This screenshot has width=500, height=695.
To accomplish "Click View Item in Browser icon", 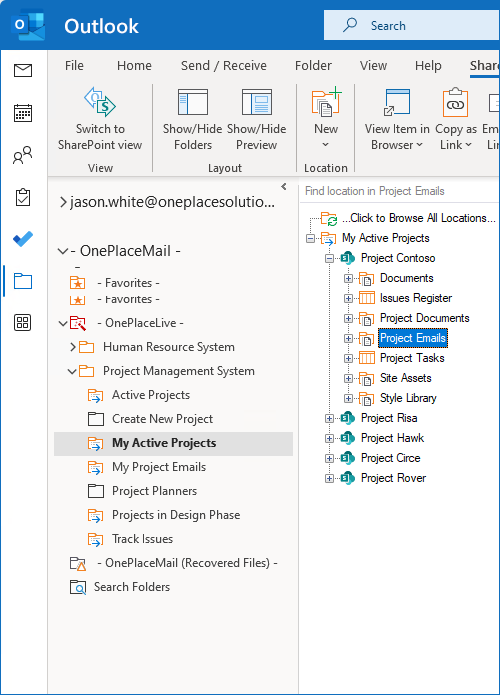I will pos(397,102).
